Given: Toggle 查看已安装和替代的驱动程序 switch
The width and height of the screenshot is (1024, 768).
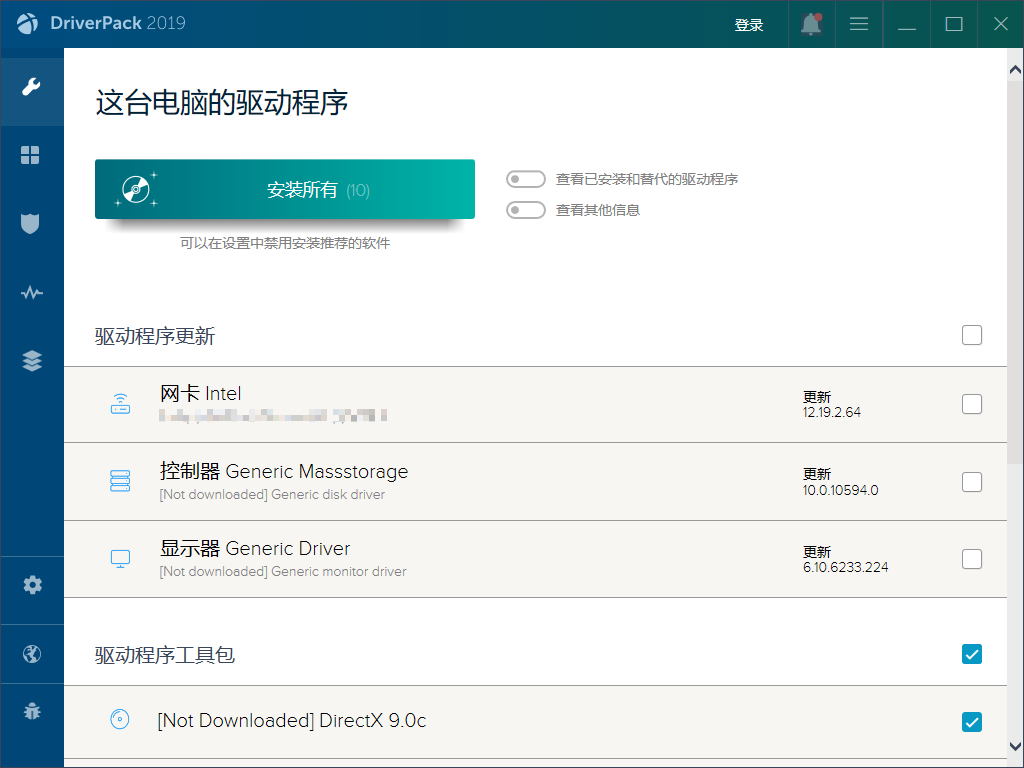Looking at the screenshot, I should [525, 180].
